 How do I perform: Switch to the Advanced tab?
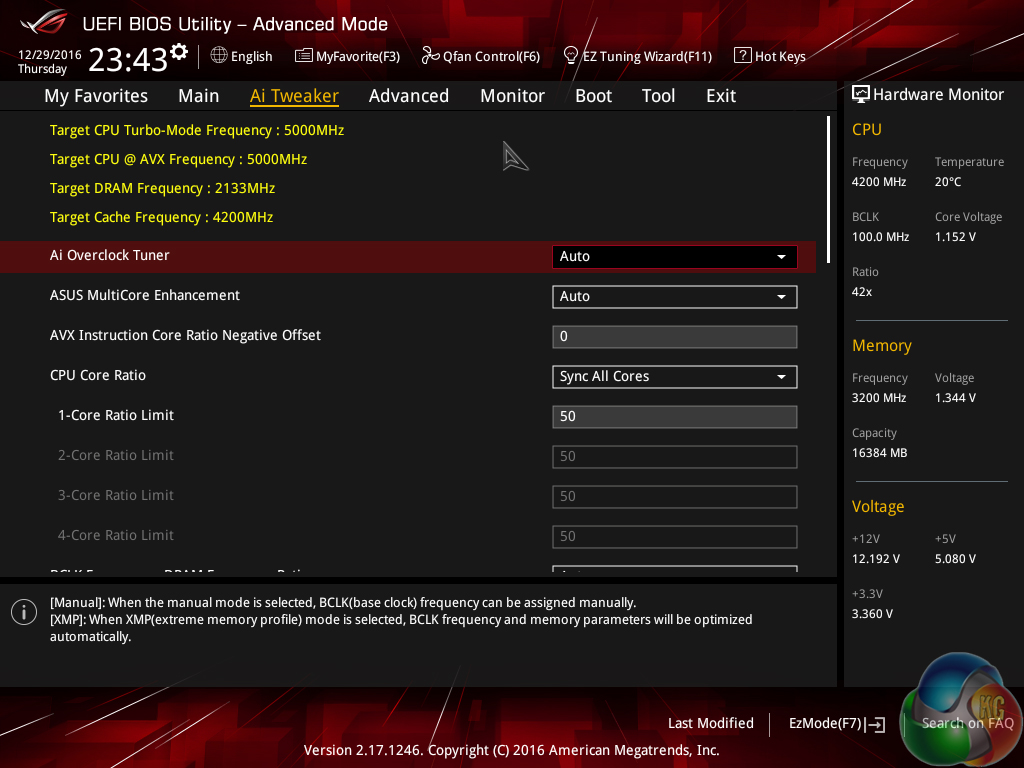(408, 96)
